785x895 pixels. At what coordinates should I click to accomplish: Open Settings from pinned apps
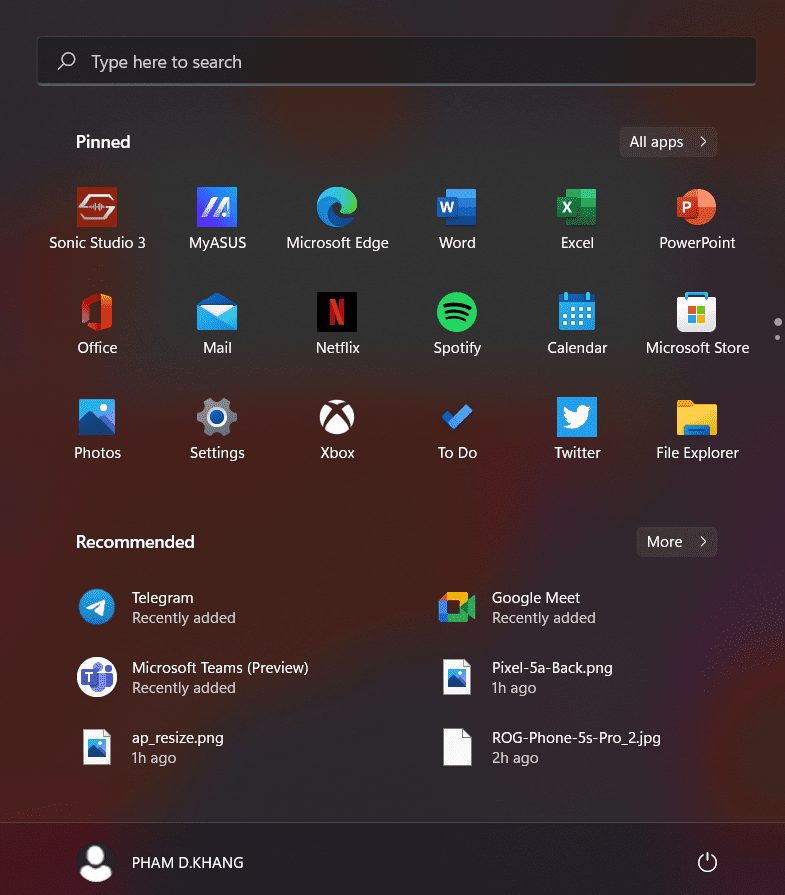pos(217,429)
